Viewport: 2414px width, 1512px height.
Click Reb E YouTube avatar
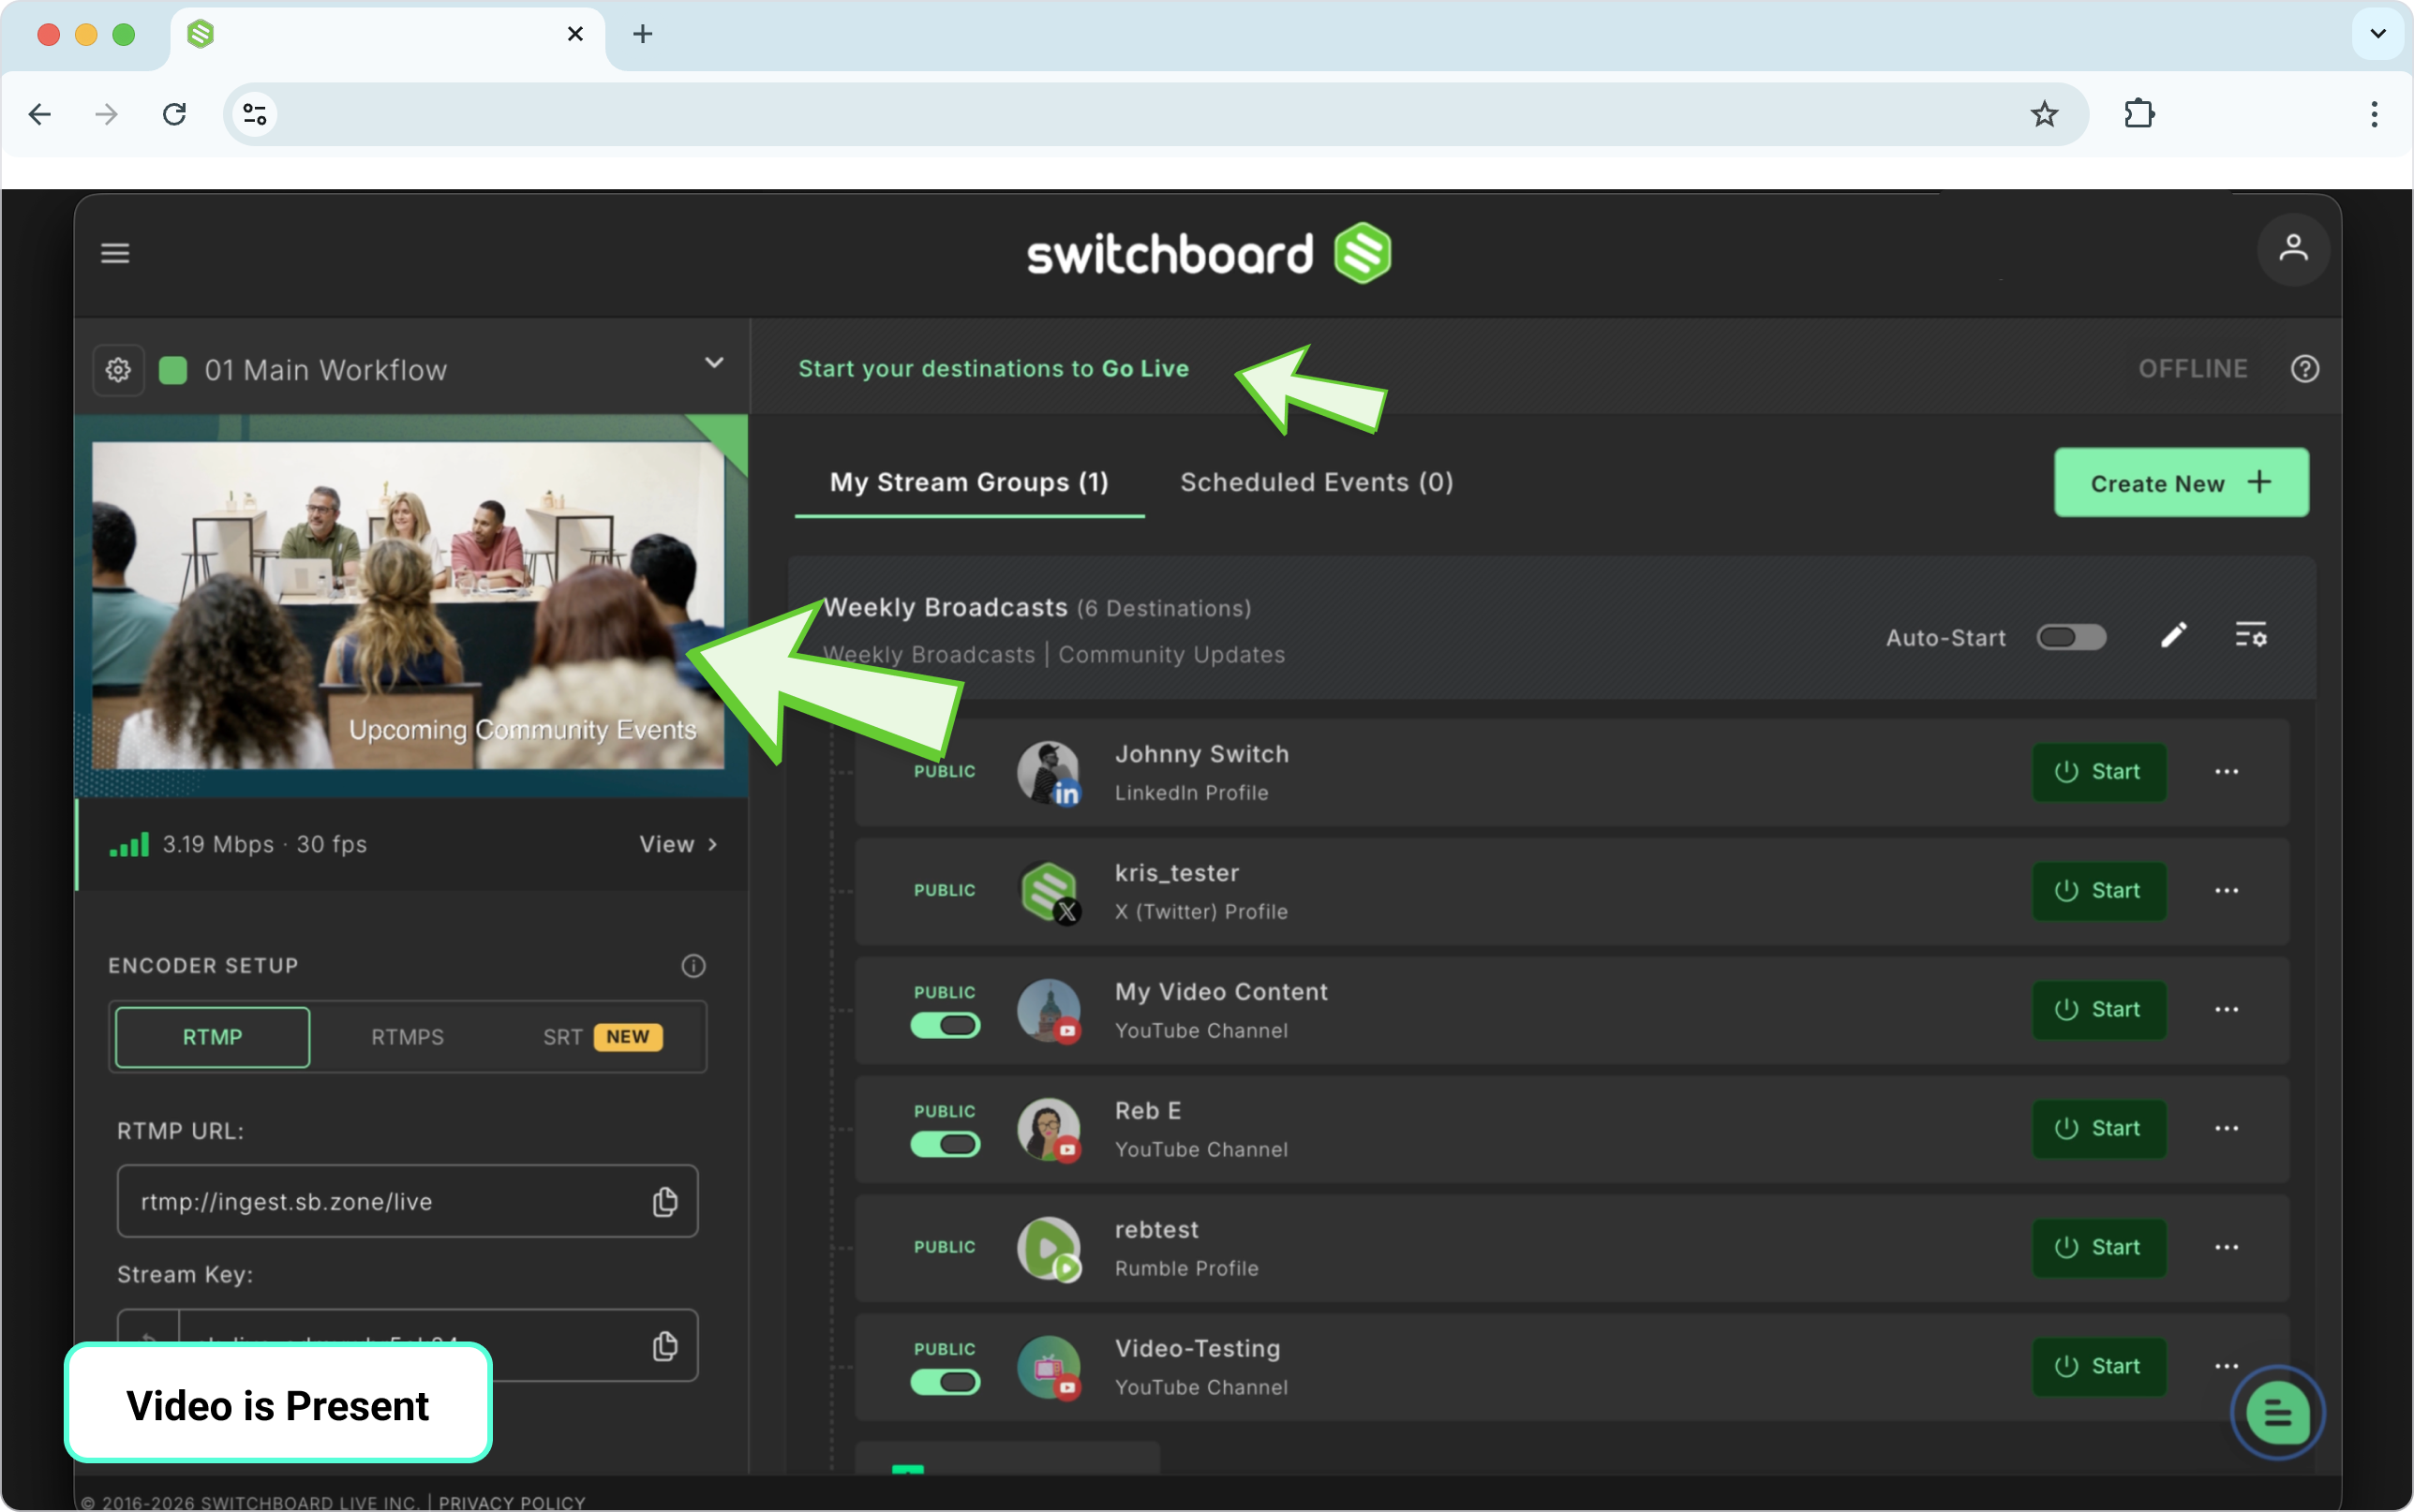click(1048, 1129)
